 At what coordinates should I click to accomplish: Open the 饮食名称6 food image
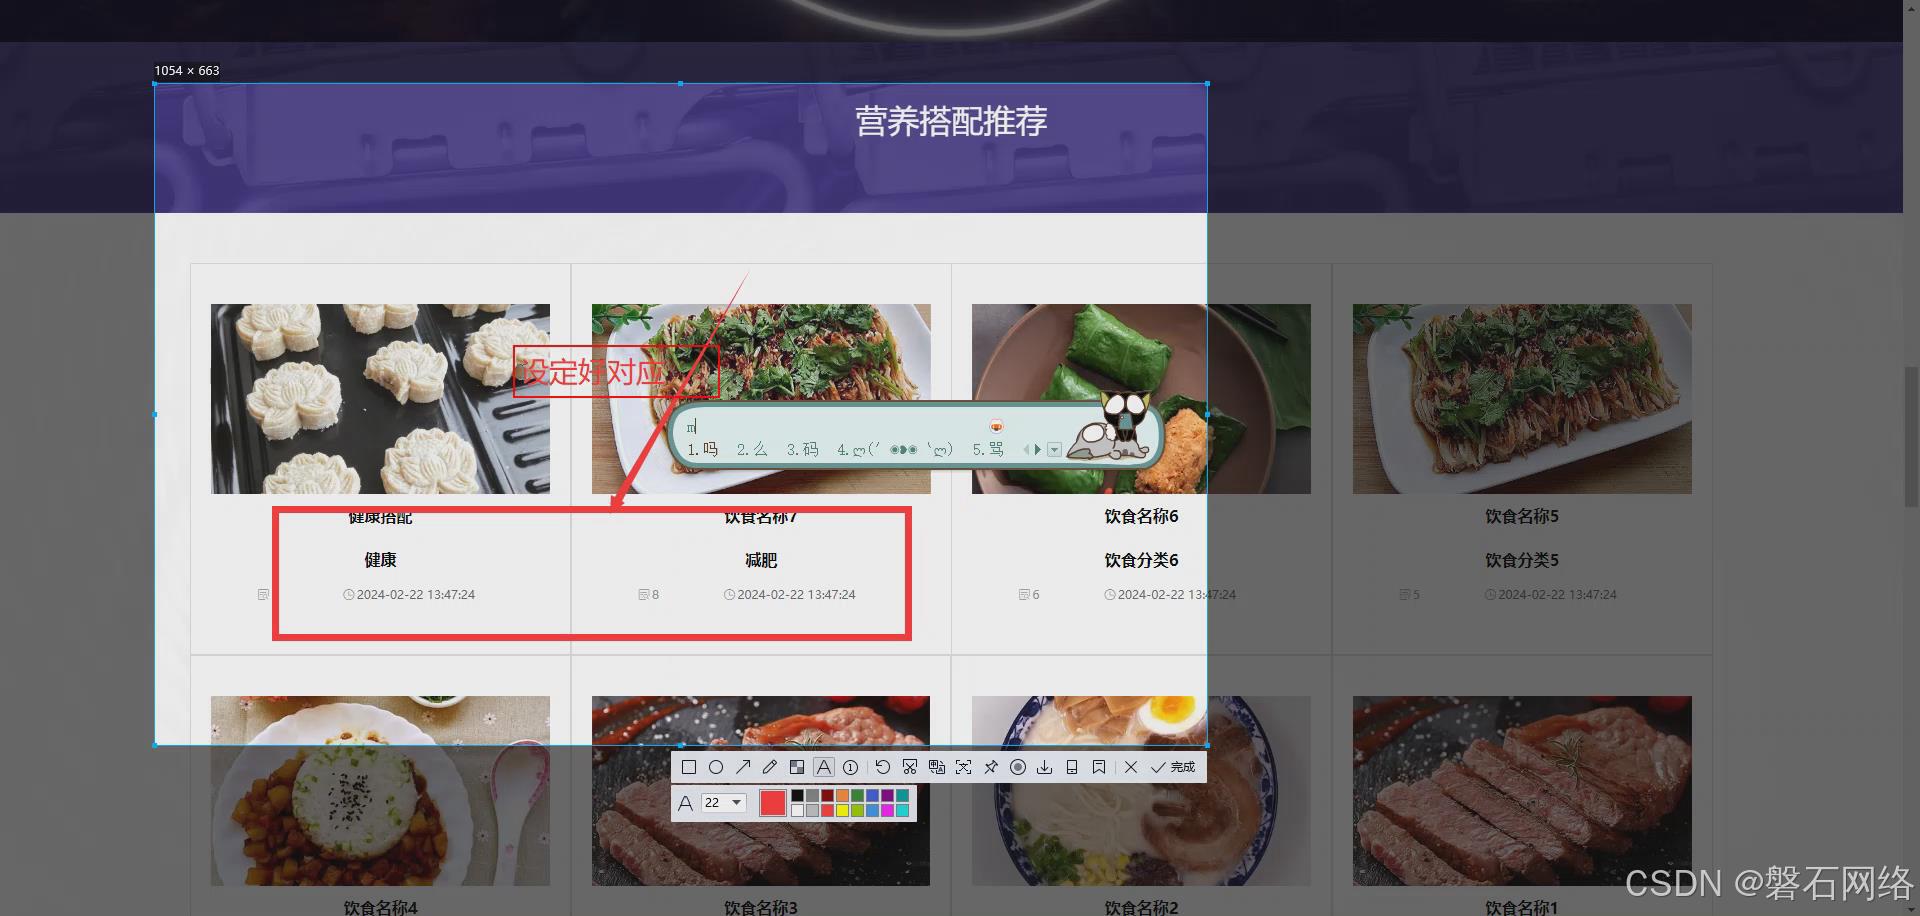click(x=1141, y=398)
